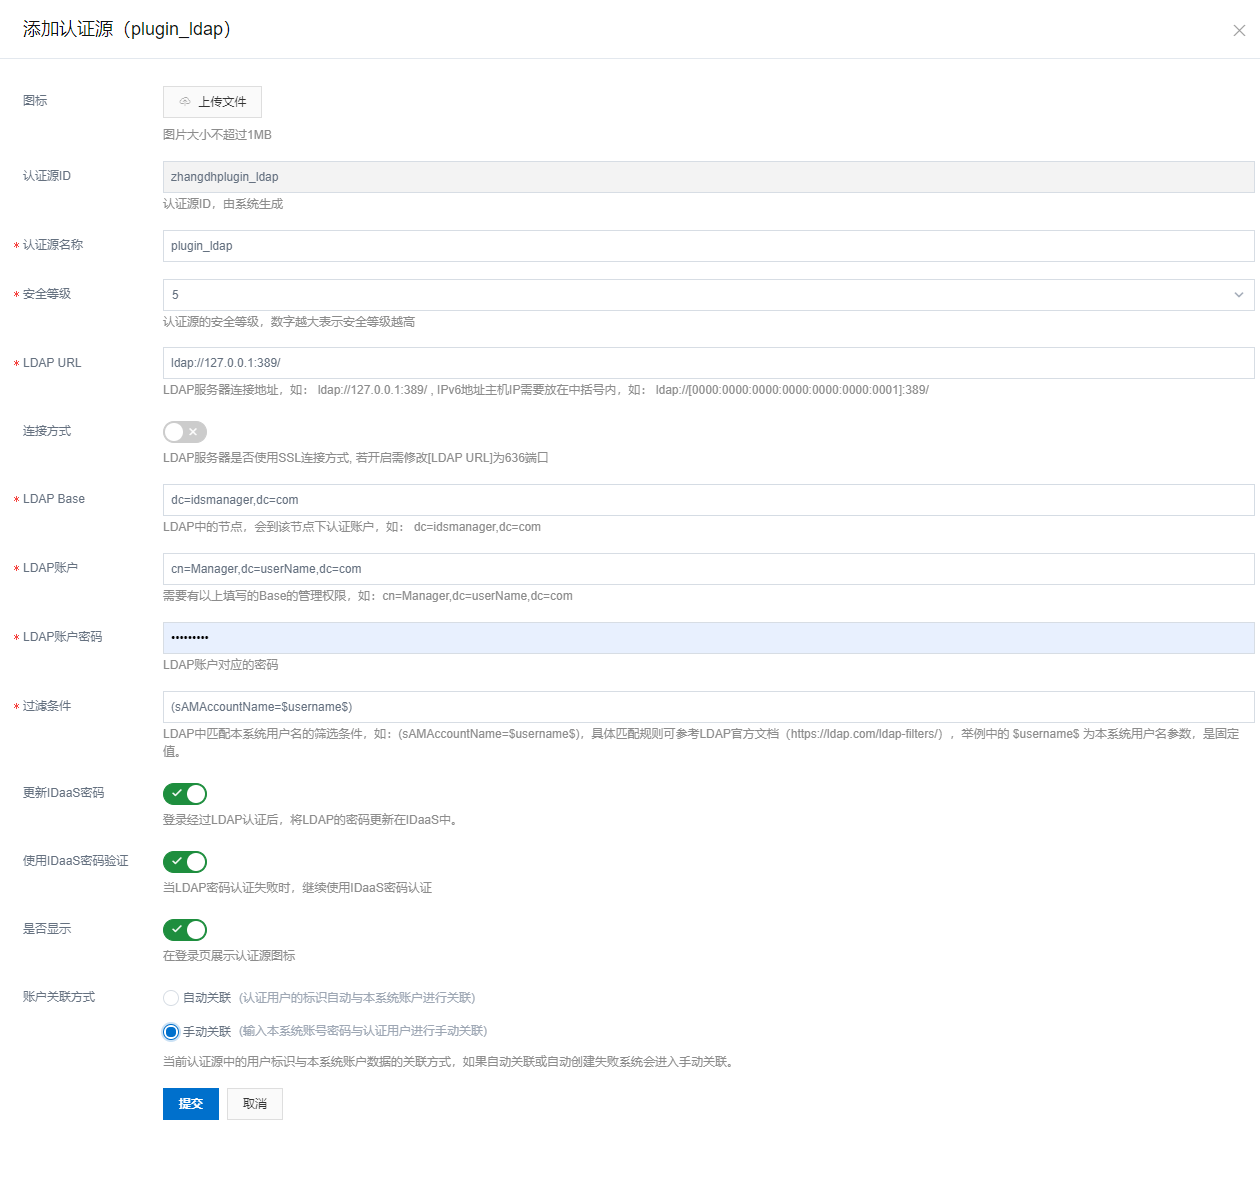This screenshot has height=1203, width=1260.
Task: Click the 过滤条件 filter input field
Action: [708, 707]
